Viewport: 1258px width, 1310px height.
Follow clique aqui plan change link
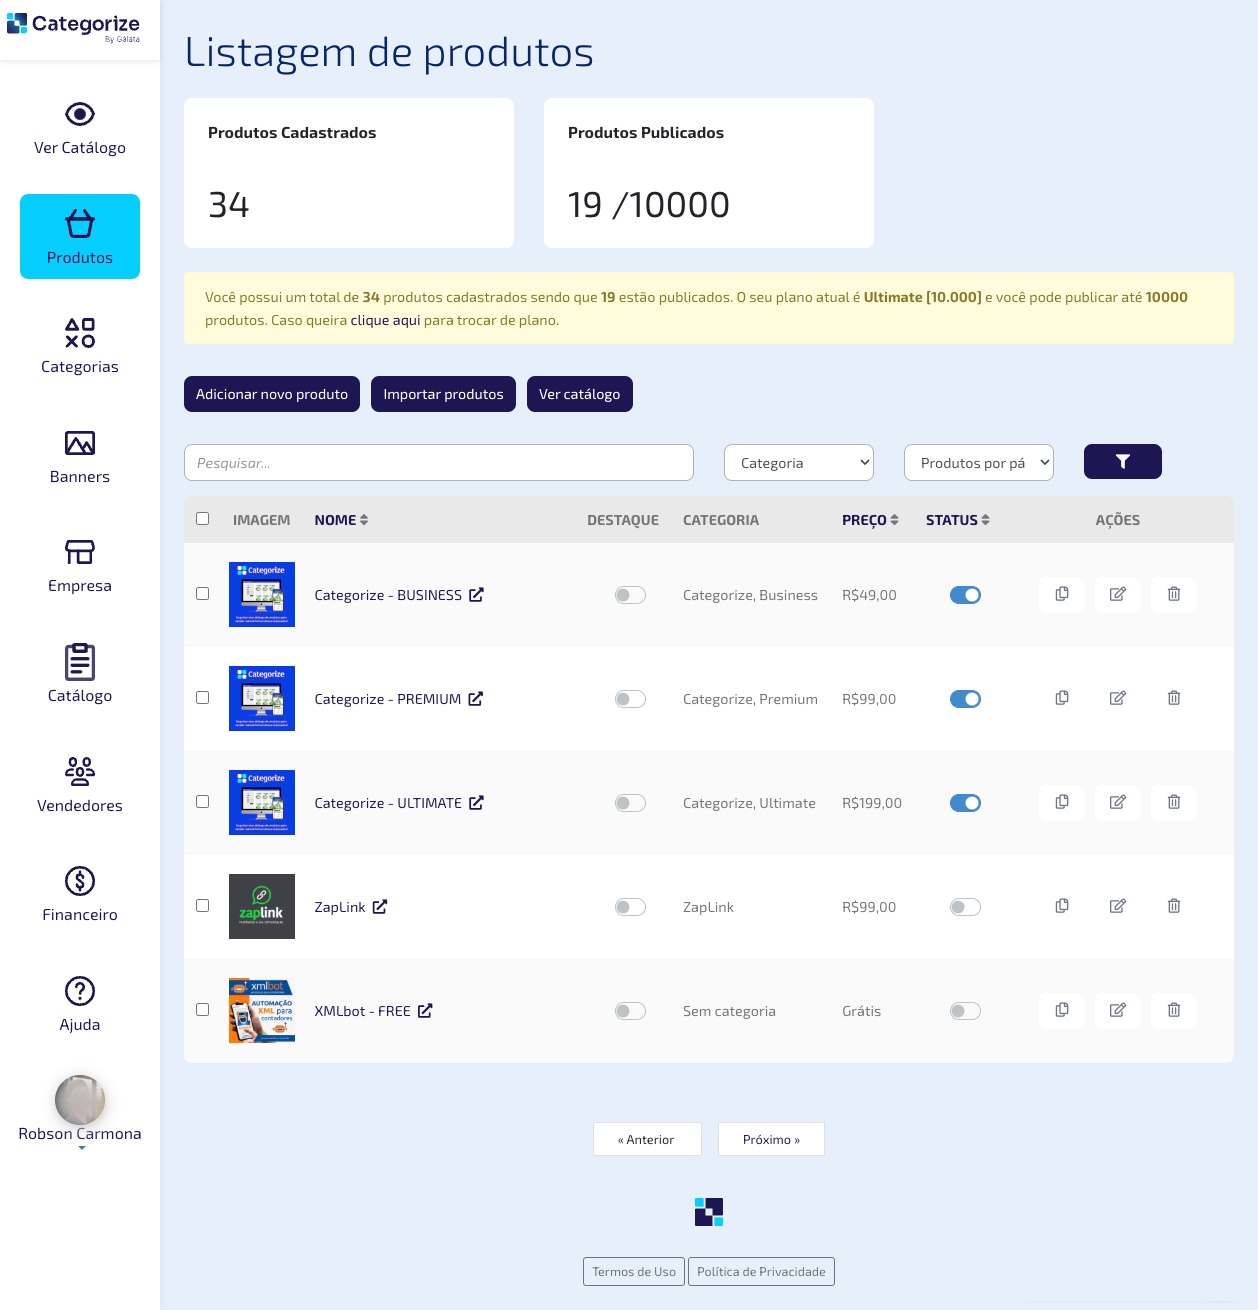point(385,321)
